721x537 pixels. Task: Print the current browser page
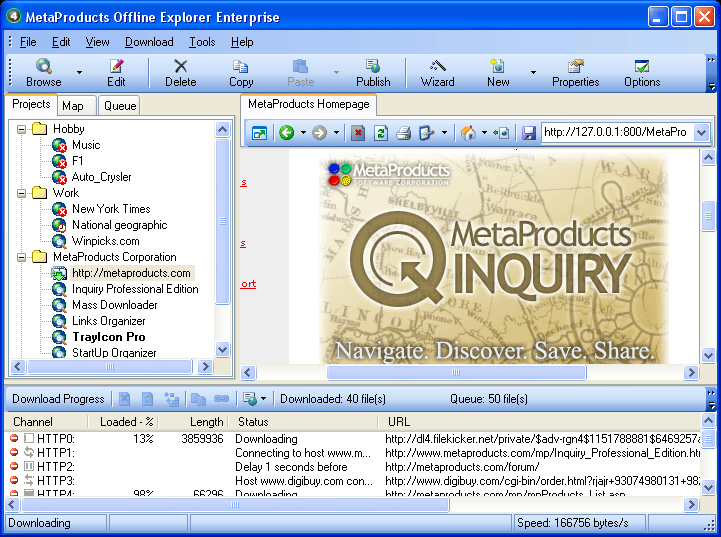(x=403, y=133)
